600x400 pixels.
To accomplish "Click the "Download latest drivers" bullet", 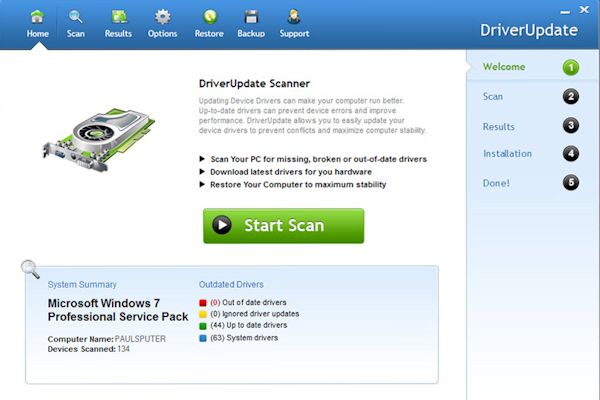I will (x=291, y=172).
